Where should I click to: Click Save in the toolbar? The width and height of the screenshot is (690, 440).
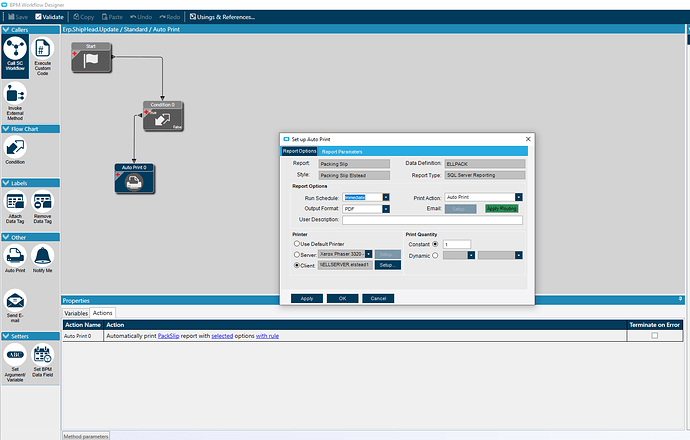click(18, 17)
